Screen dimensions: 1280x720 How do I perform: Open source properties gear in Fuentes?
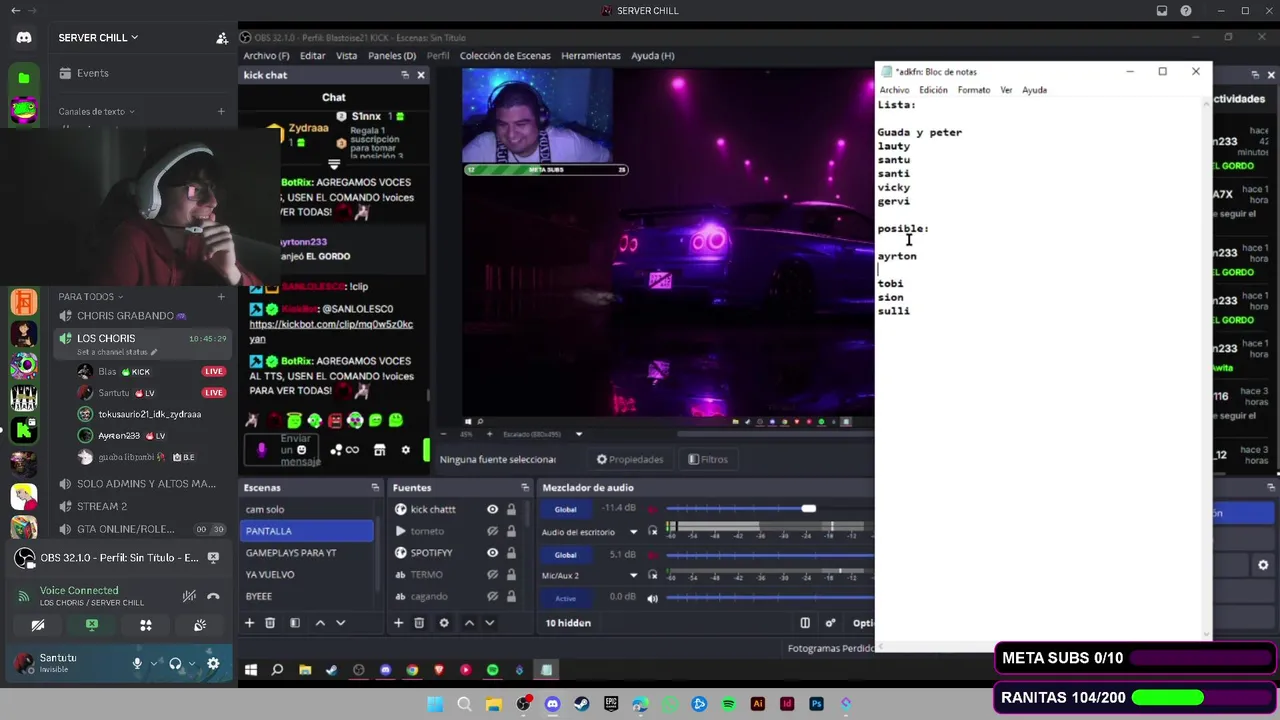point(444,623)
